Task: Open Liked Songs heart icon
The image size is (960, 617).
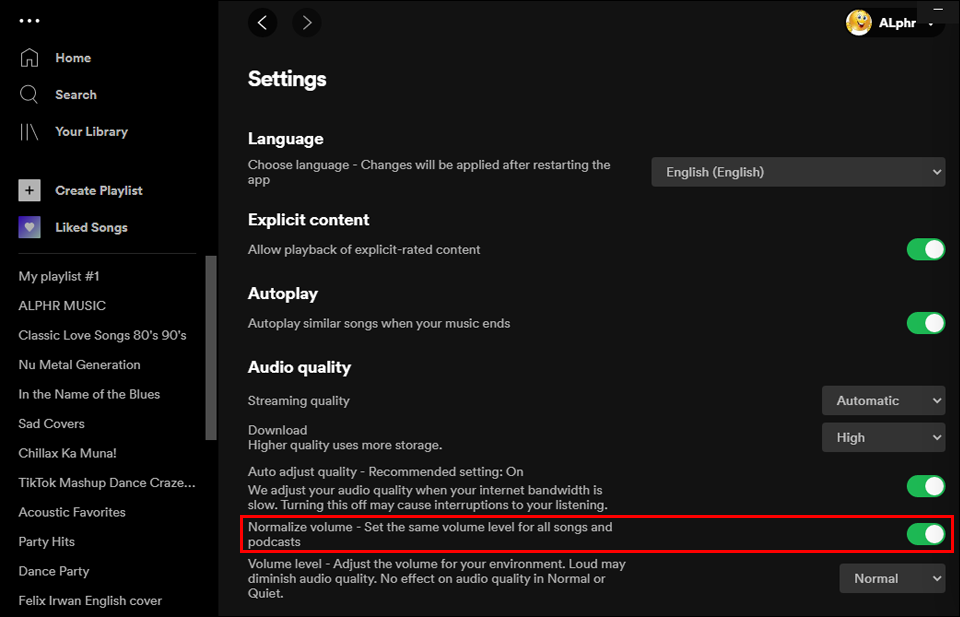Action: [x=30, y=228]
